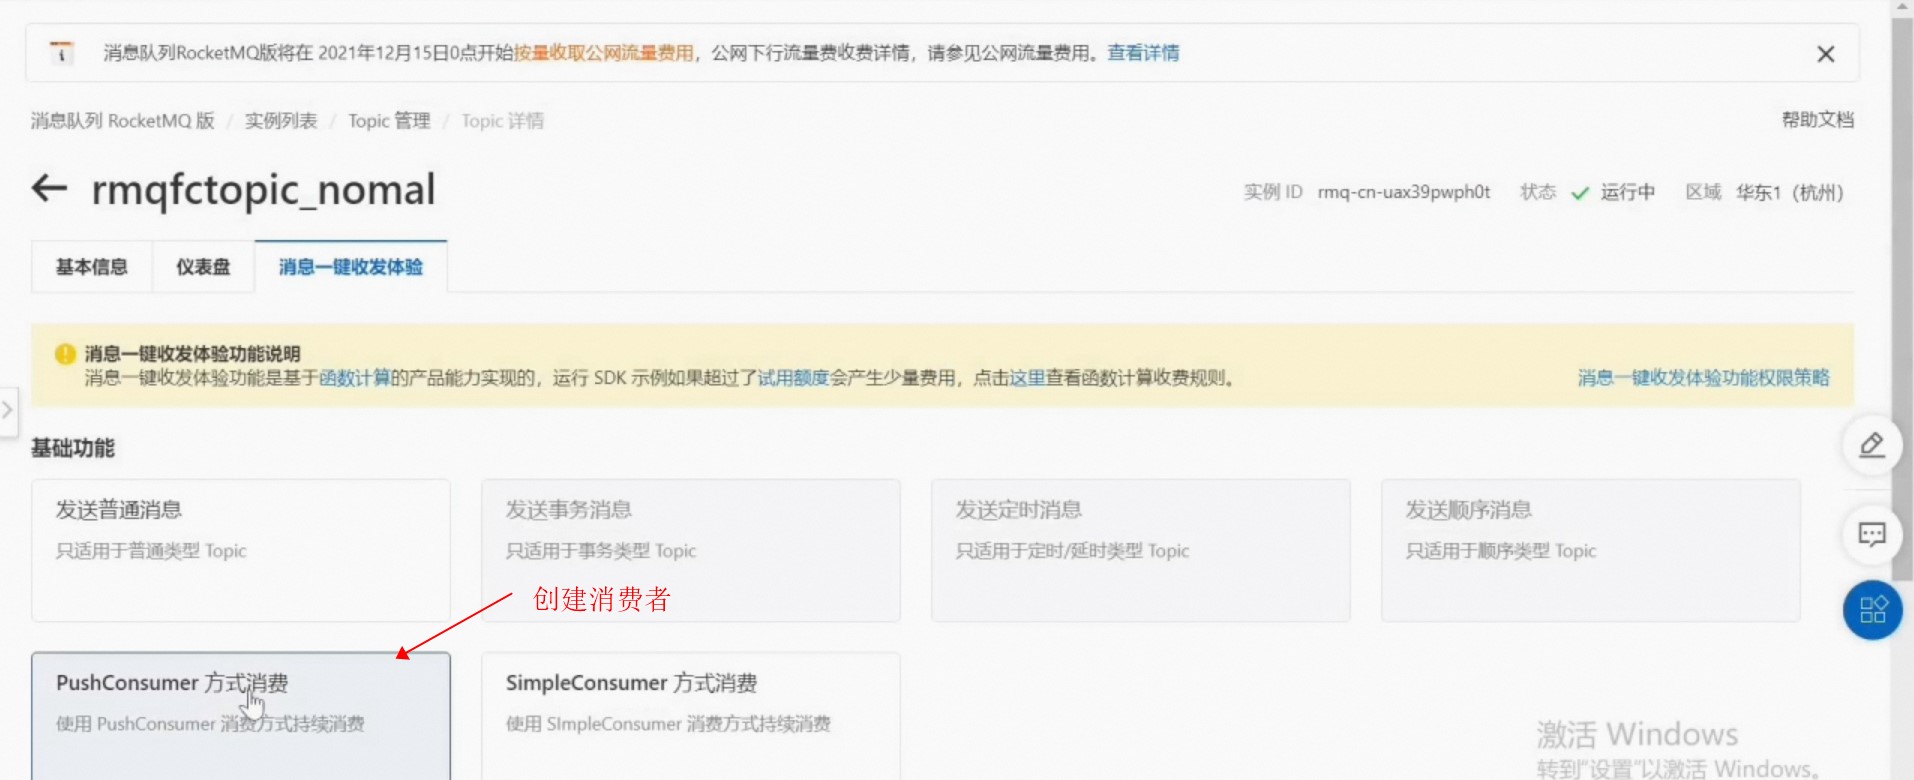
Task: Click the 基础功能 section heading
Action: [x=73, y=448]
